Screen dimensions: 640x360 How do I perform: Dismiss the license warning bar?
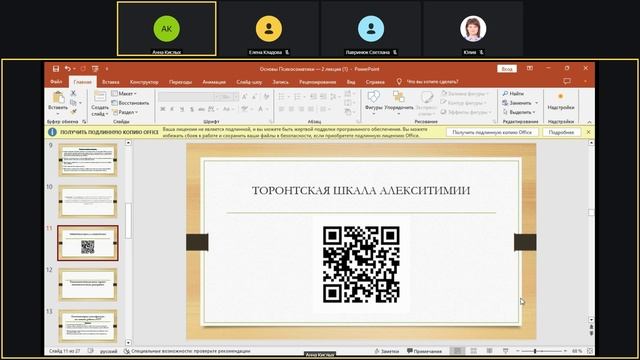pos(588,132)
